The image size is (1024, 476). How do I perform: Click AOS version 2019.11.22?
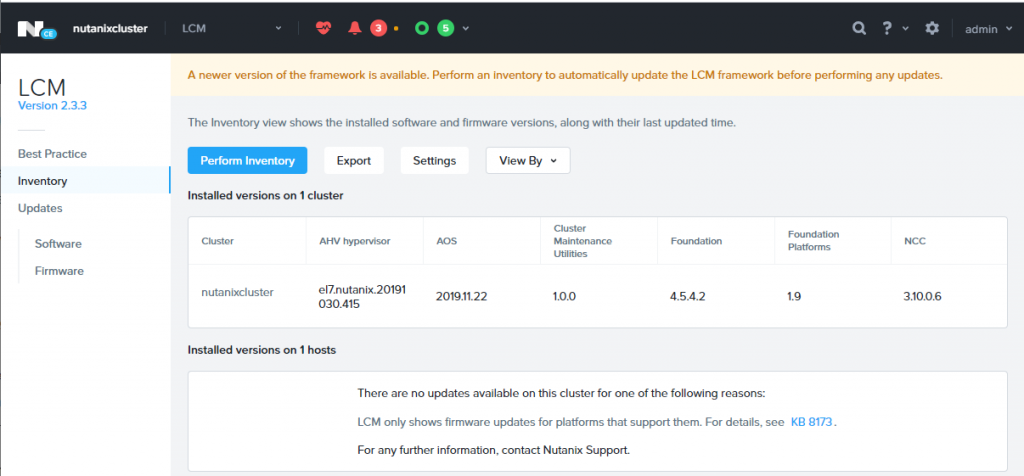[x=462, y=296]
